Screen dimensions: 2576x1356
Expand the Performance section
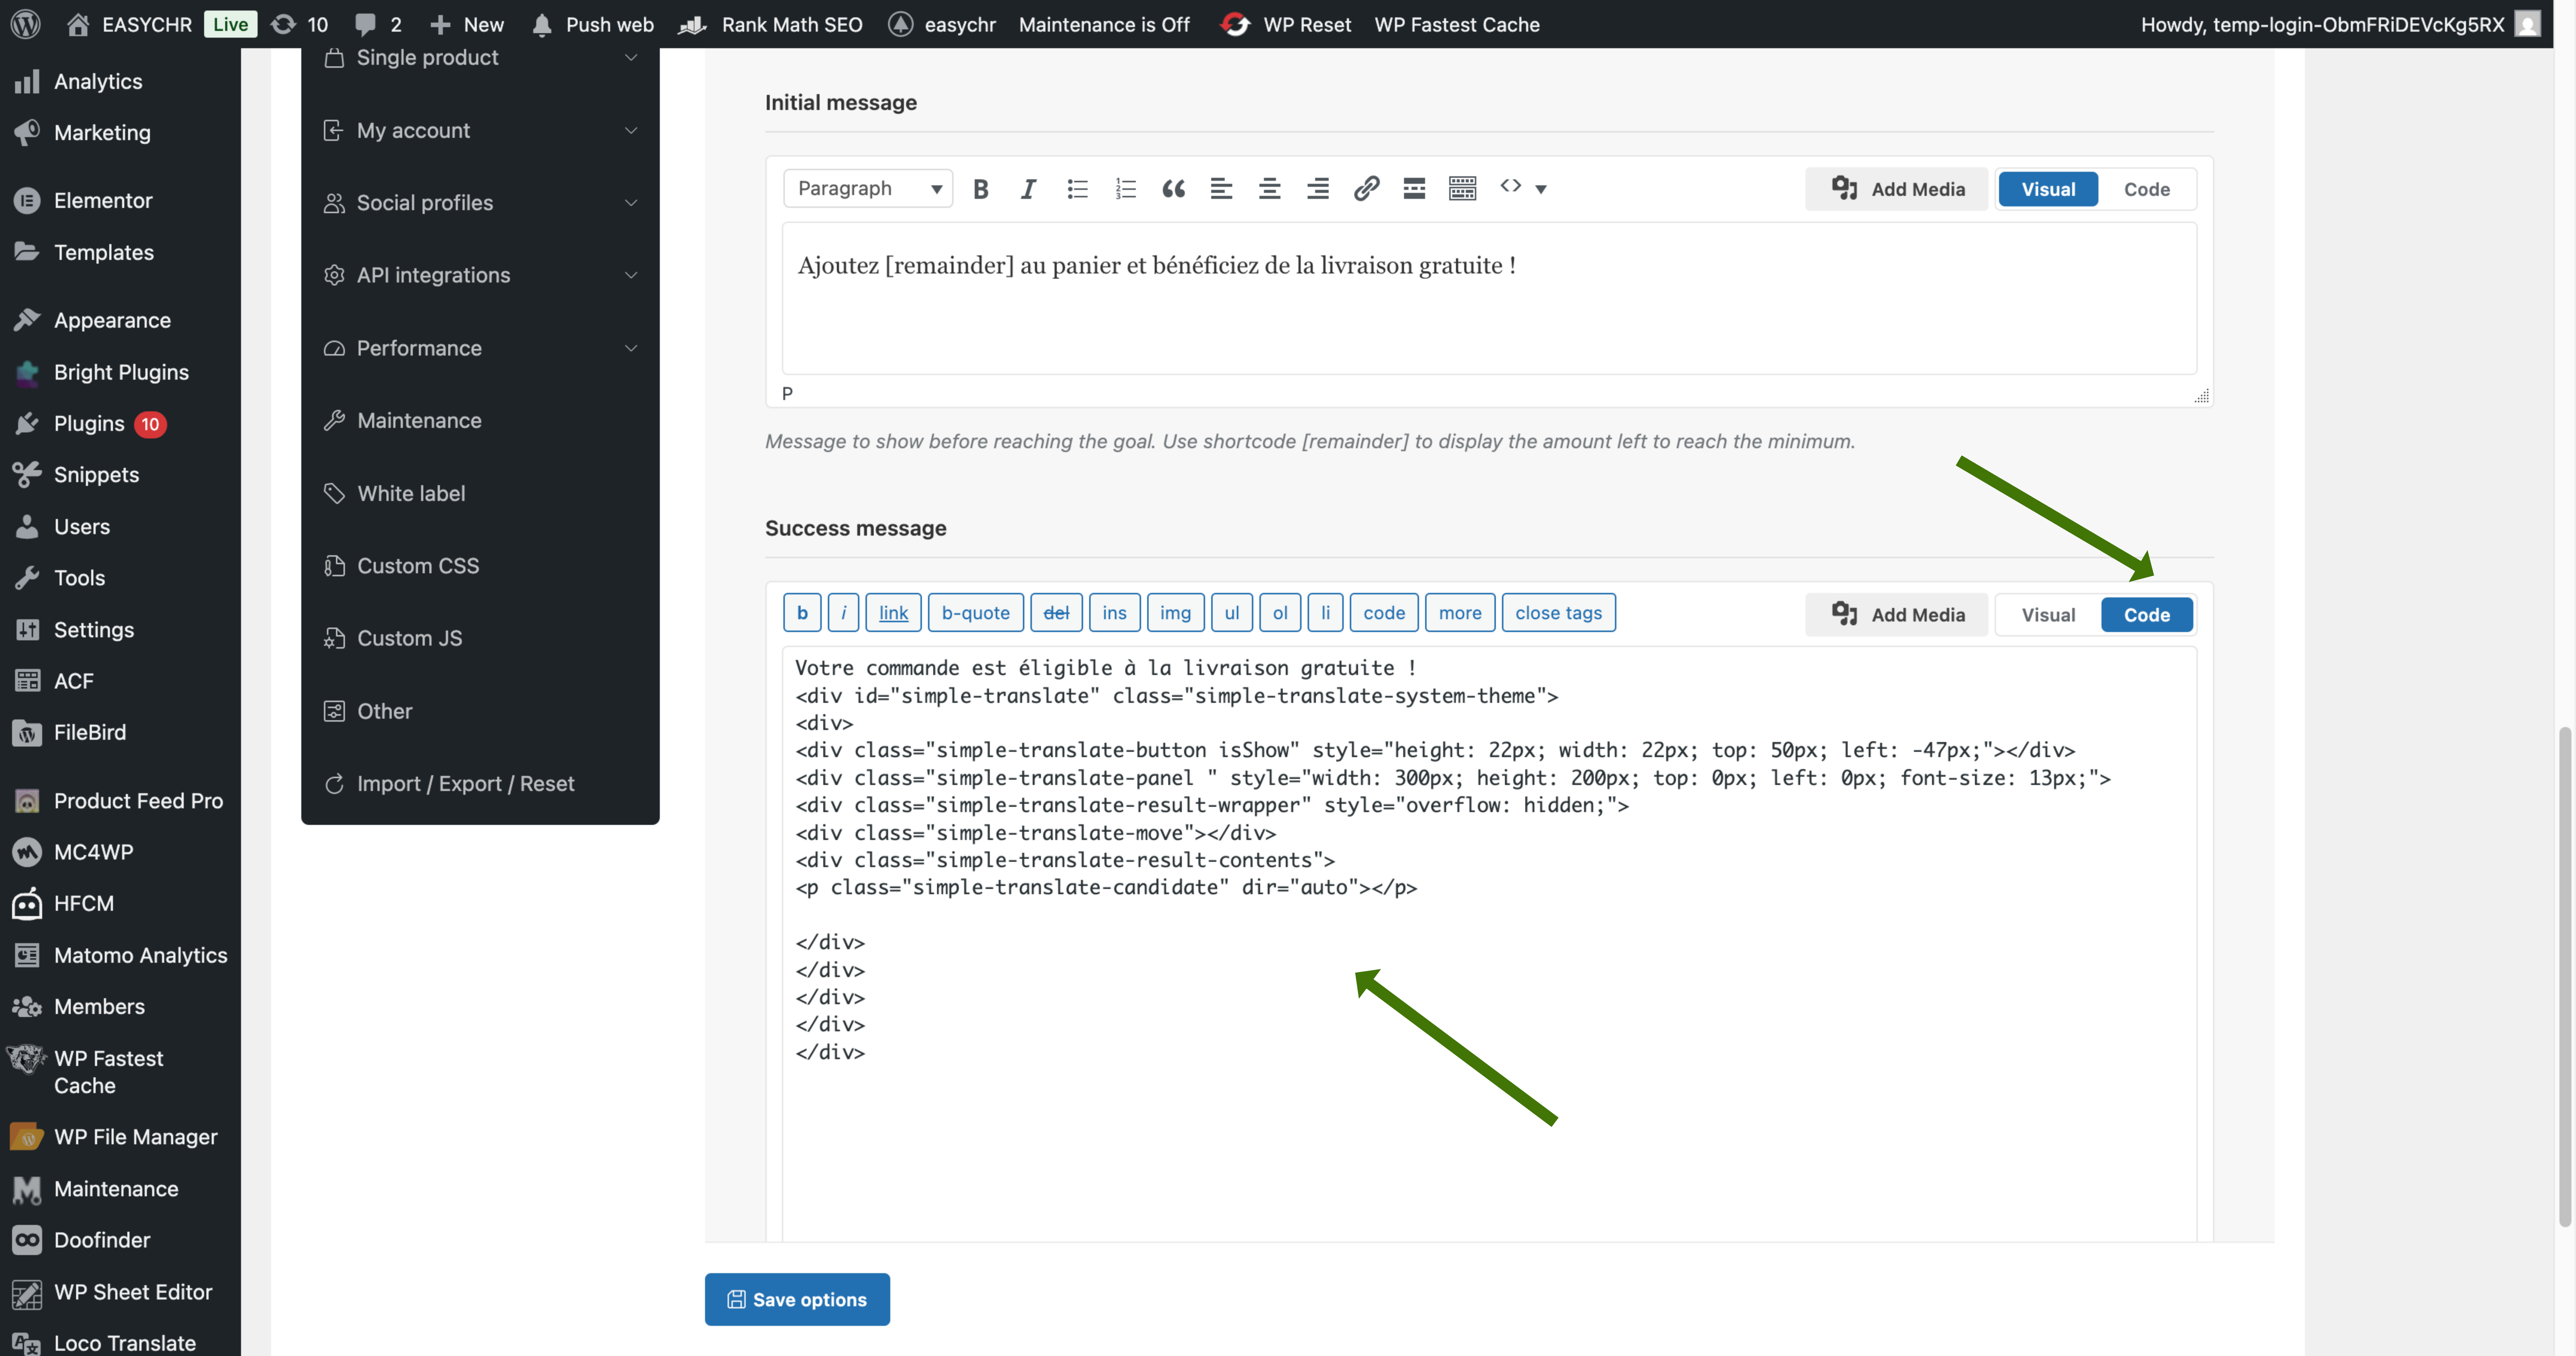480,348
